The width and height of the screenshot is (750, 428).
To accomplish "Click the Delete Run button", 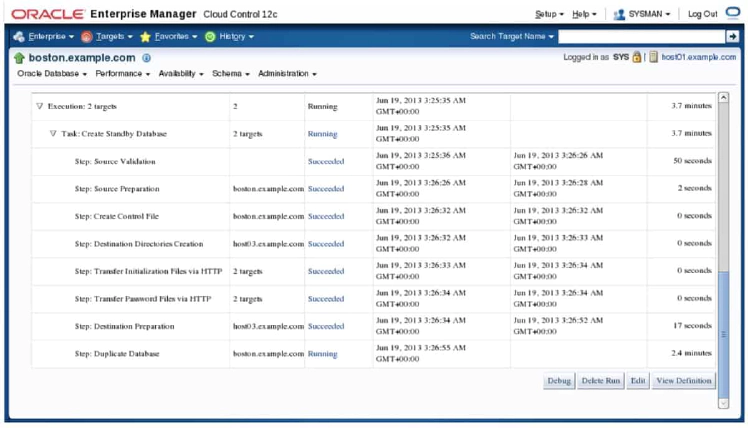I will click(x=600, y=381).
